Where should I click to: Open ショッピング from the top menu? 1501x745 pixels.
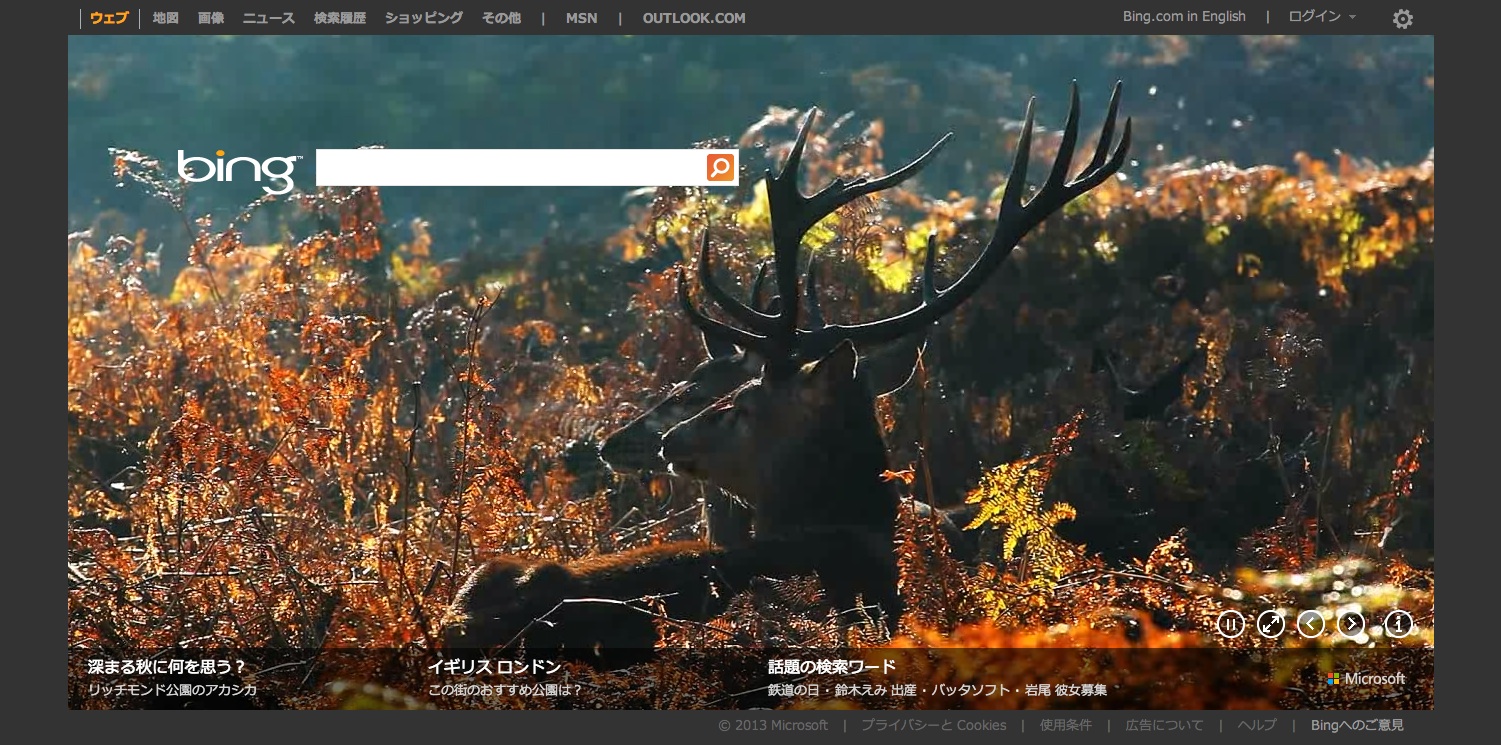point(423,18)
